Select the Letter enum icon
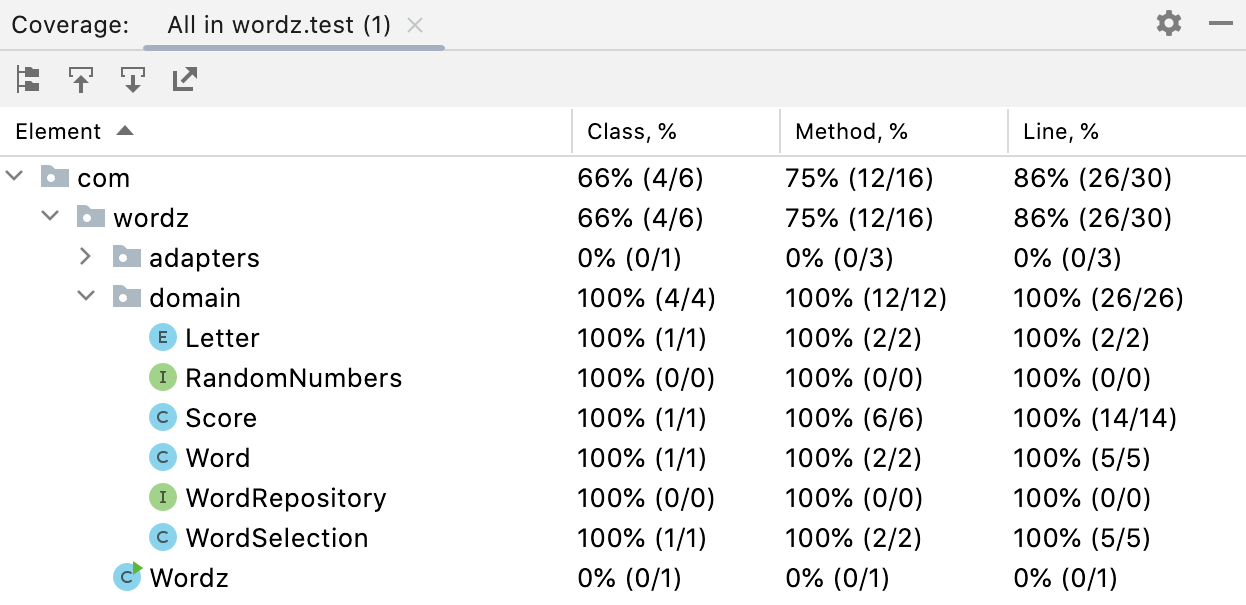The height and width of the screenshot is (605, 1246). [162, 338]
